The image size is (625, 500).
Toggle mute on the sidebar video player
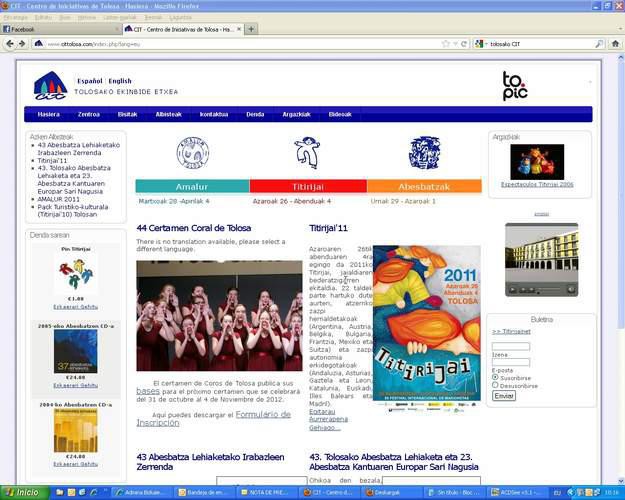(571, 290)
